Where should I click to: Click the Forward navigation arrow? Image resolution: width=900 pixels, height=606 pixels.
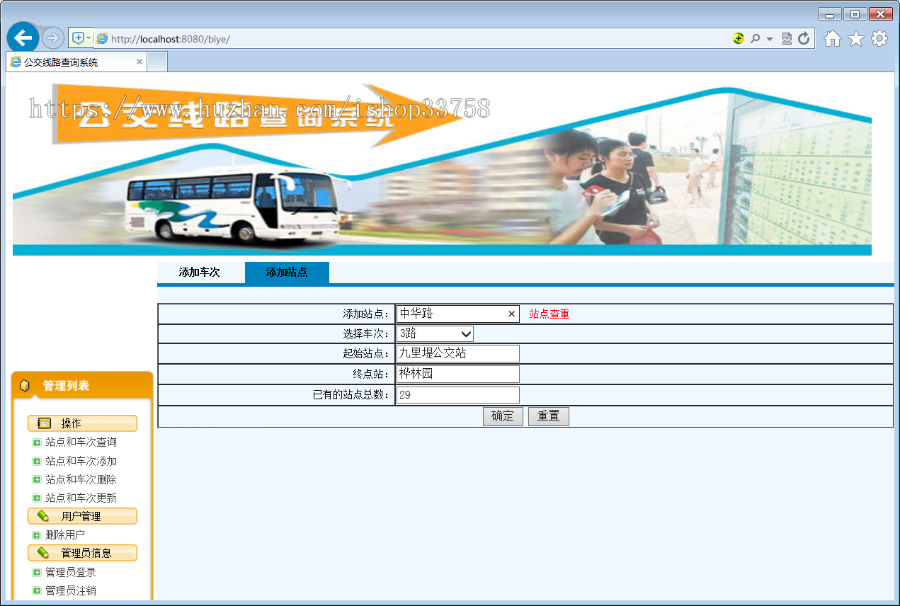[x=53, y=37]
